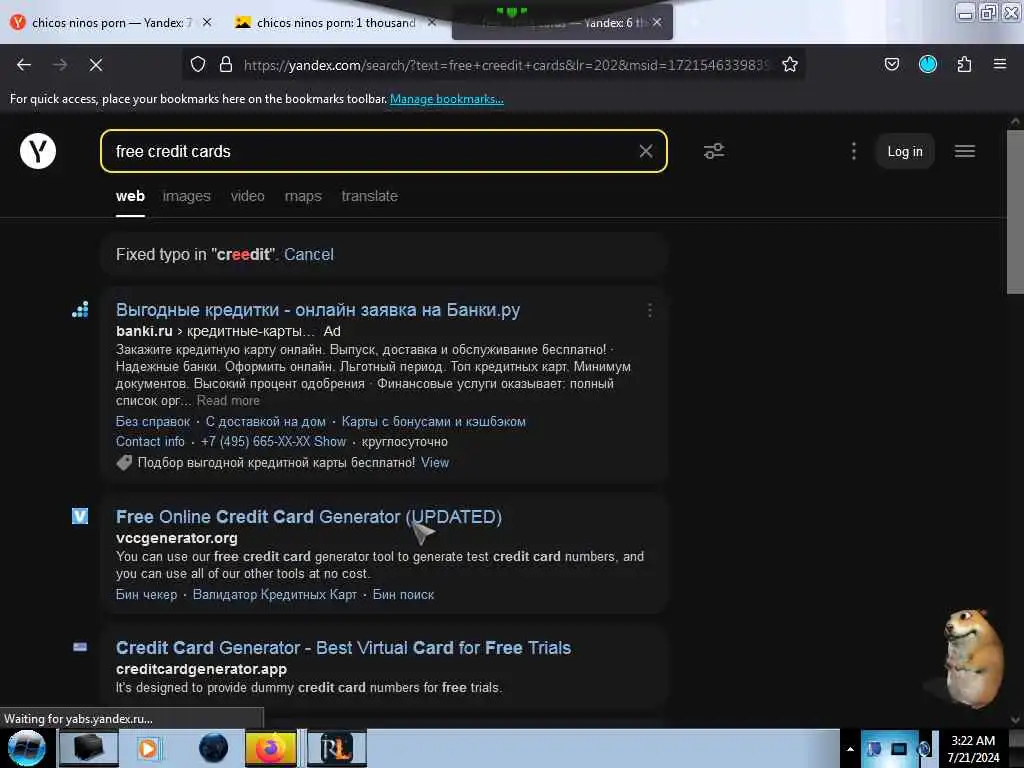Screen dimensions: 1024x768
Task: Open the tracking protection shield icon
Action: [198, 64]
